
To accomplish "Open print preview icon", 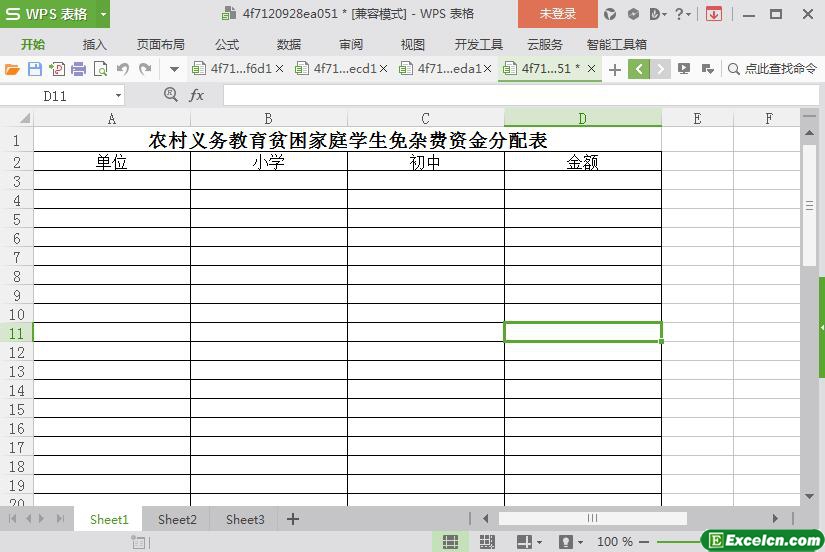I will coord(100,69).
